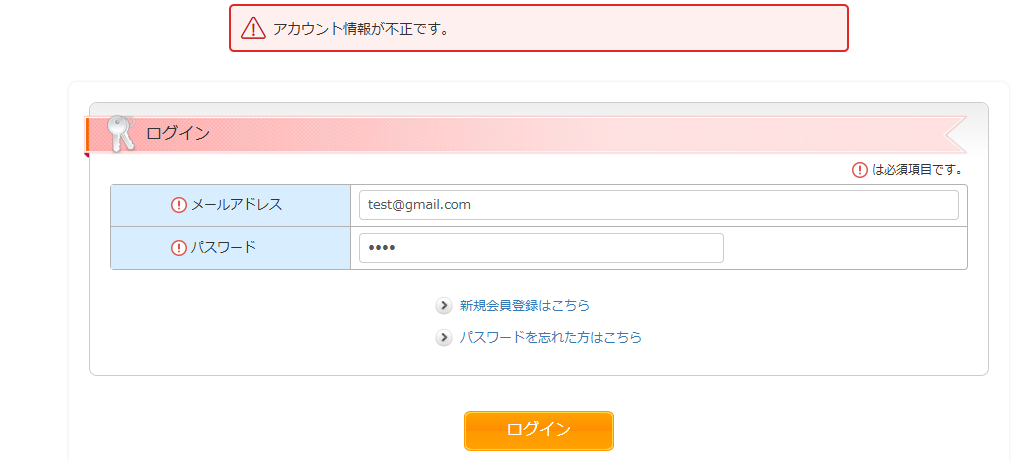Select end of test@gmail.com text in email box

[470, 205]
